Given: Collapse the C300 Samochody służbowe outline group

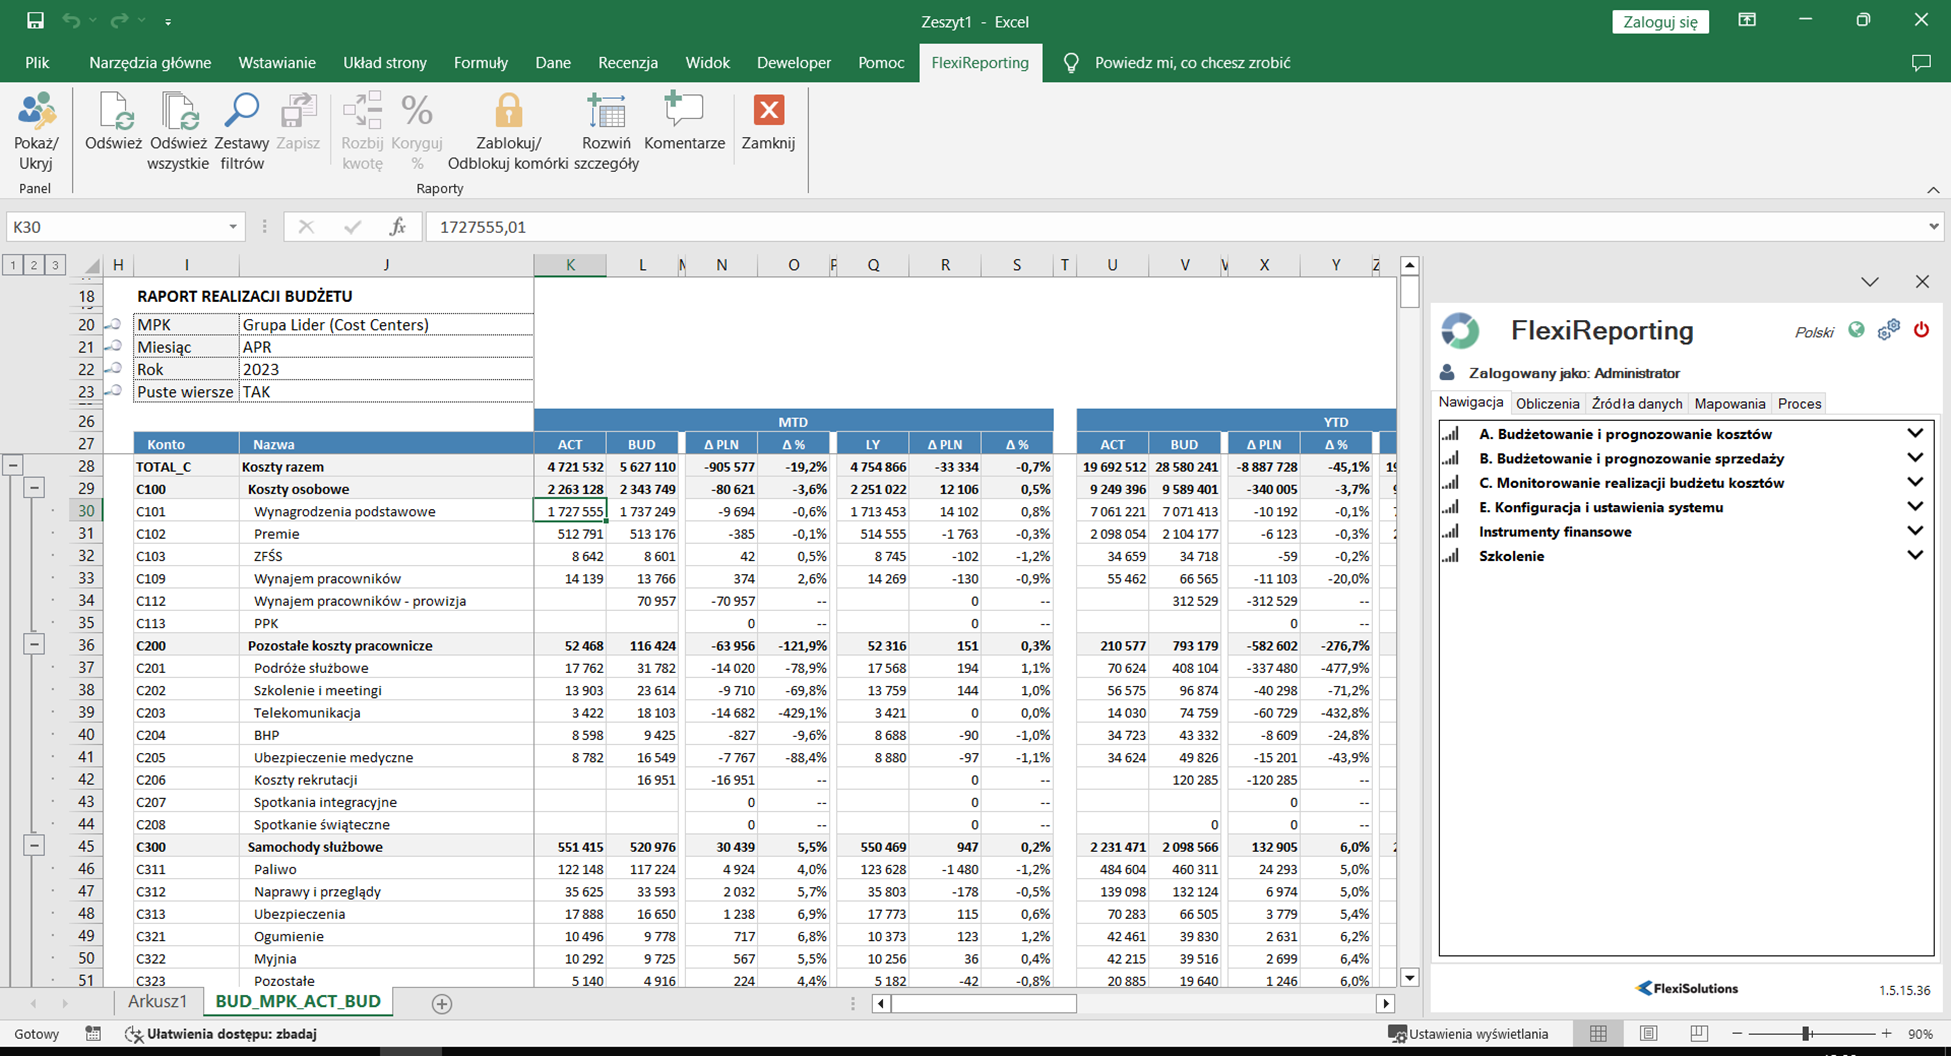Looking at the screenshot, I should [34, 846].
